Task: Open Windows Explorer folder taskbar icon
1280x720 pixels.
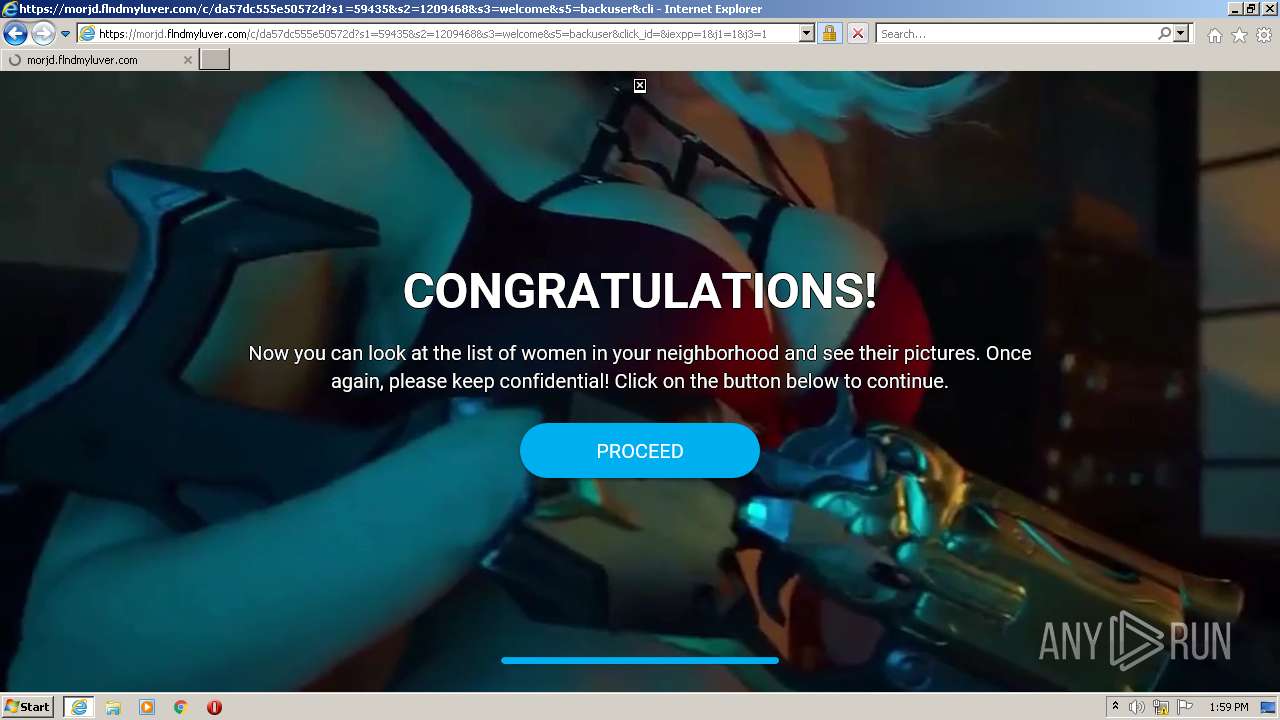Action: [x=113, y=707]
